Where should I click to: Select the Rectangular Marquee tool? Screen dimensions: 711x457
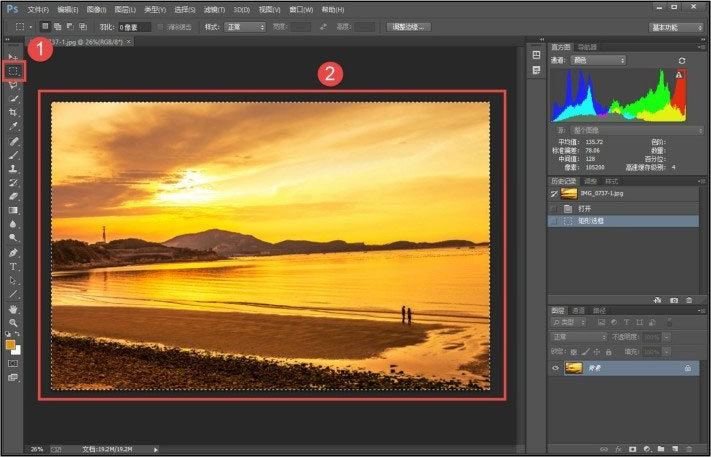click(x=13, y=71)
